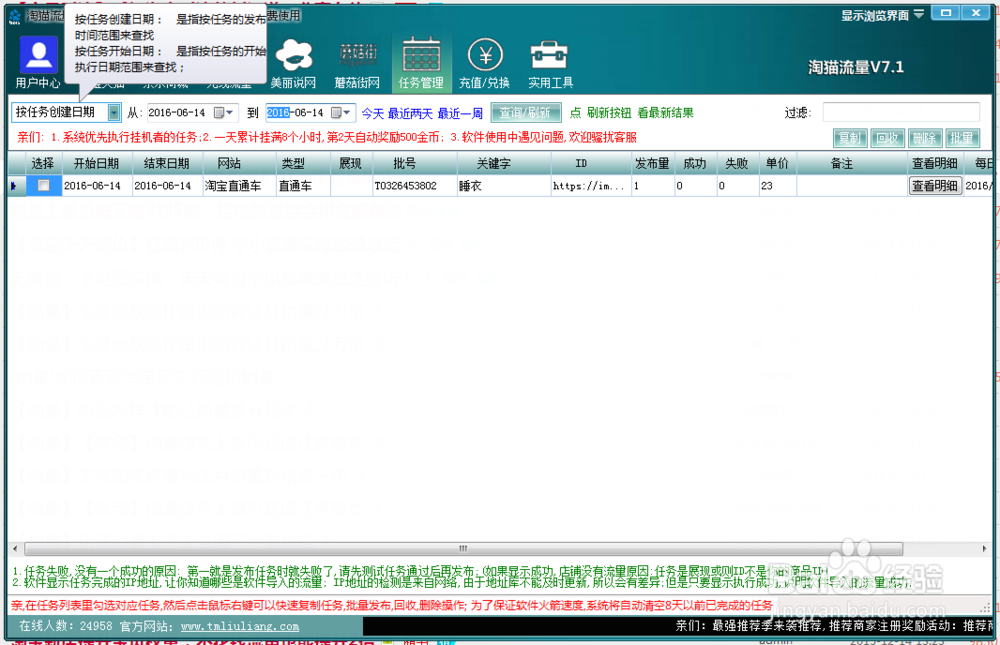
Task: Click the 复制 button
Action: [849, 138]
